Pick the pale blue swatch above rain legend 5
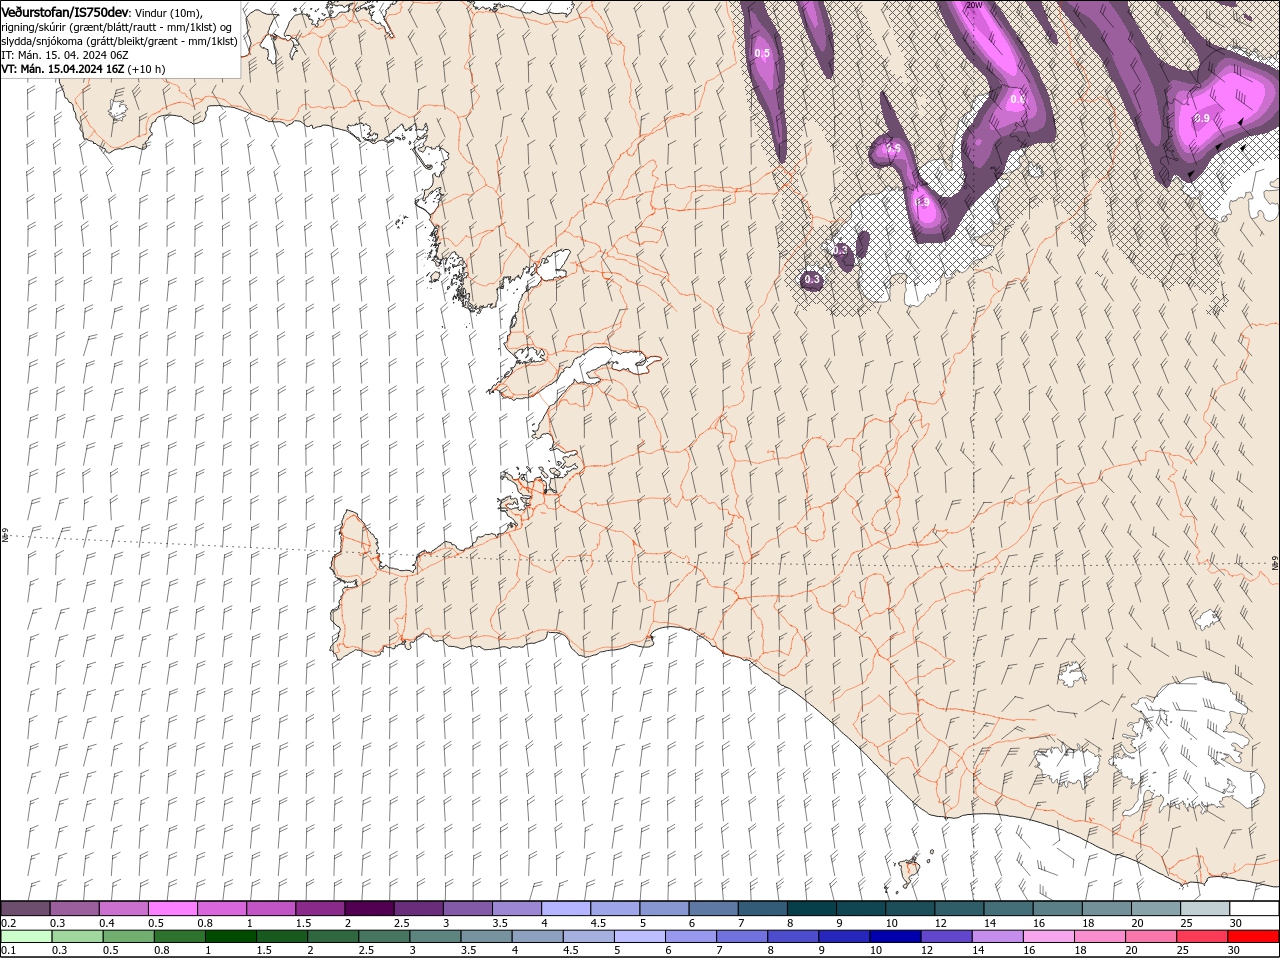 640,936
